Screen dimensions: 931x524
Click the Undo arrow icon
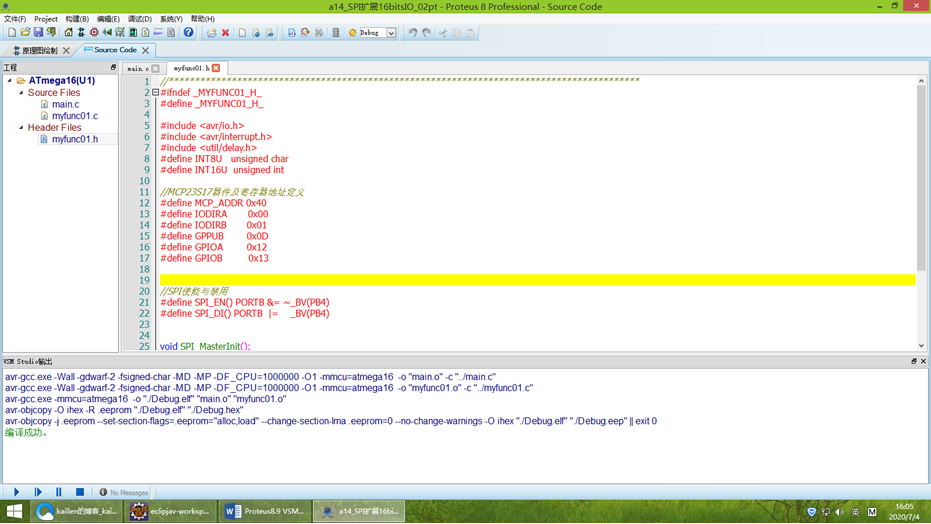pos(413,33)
